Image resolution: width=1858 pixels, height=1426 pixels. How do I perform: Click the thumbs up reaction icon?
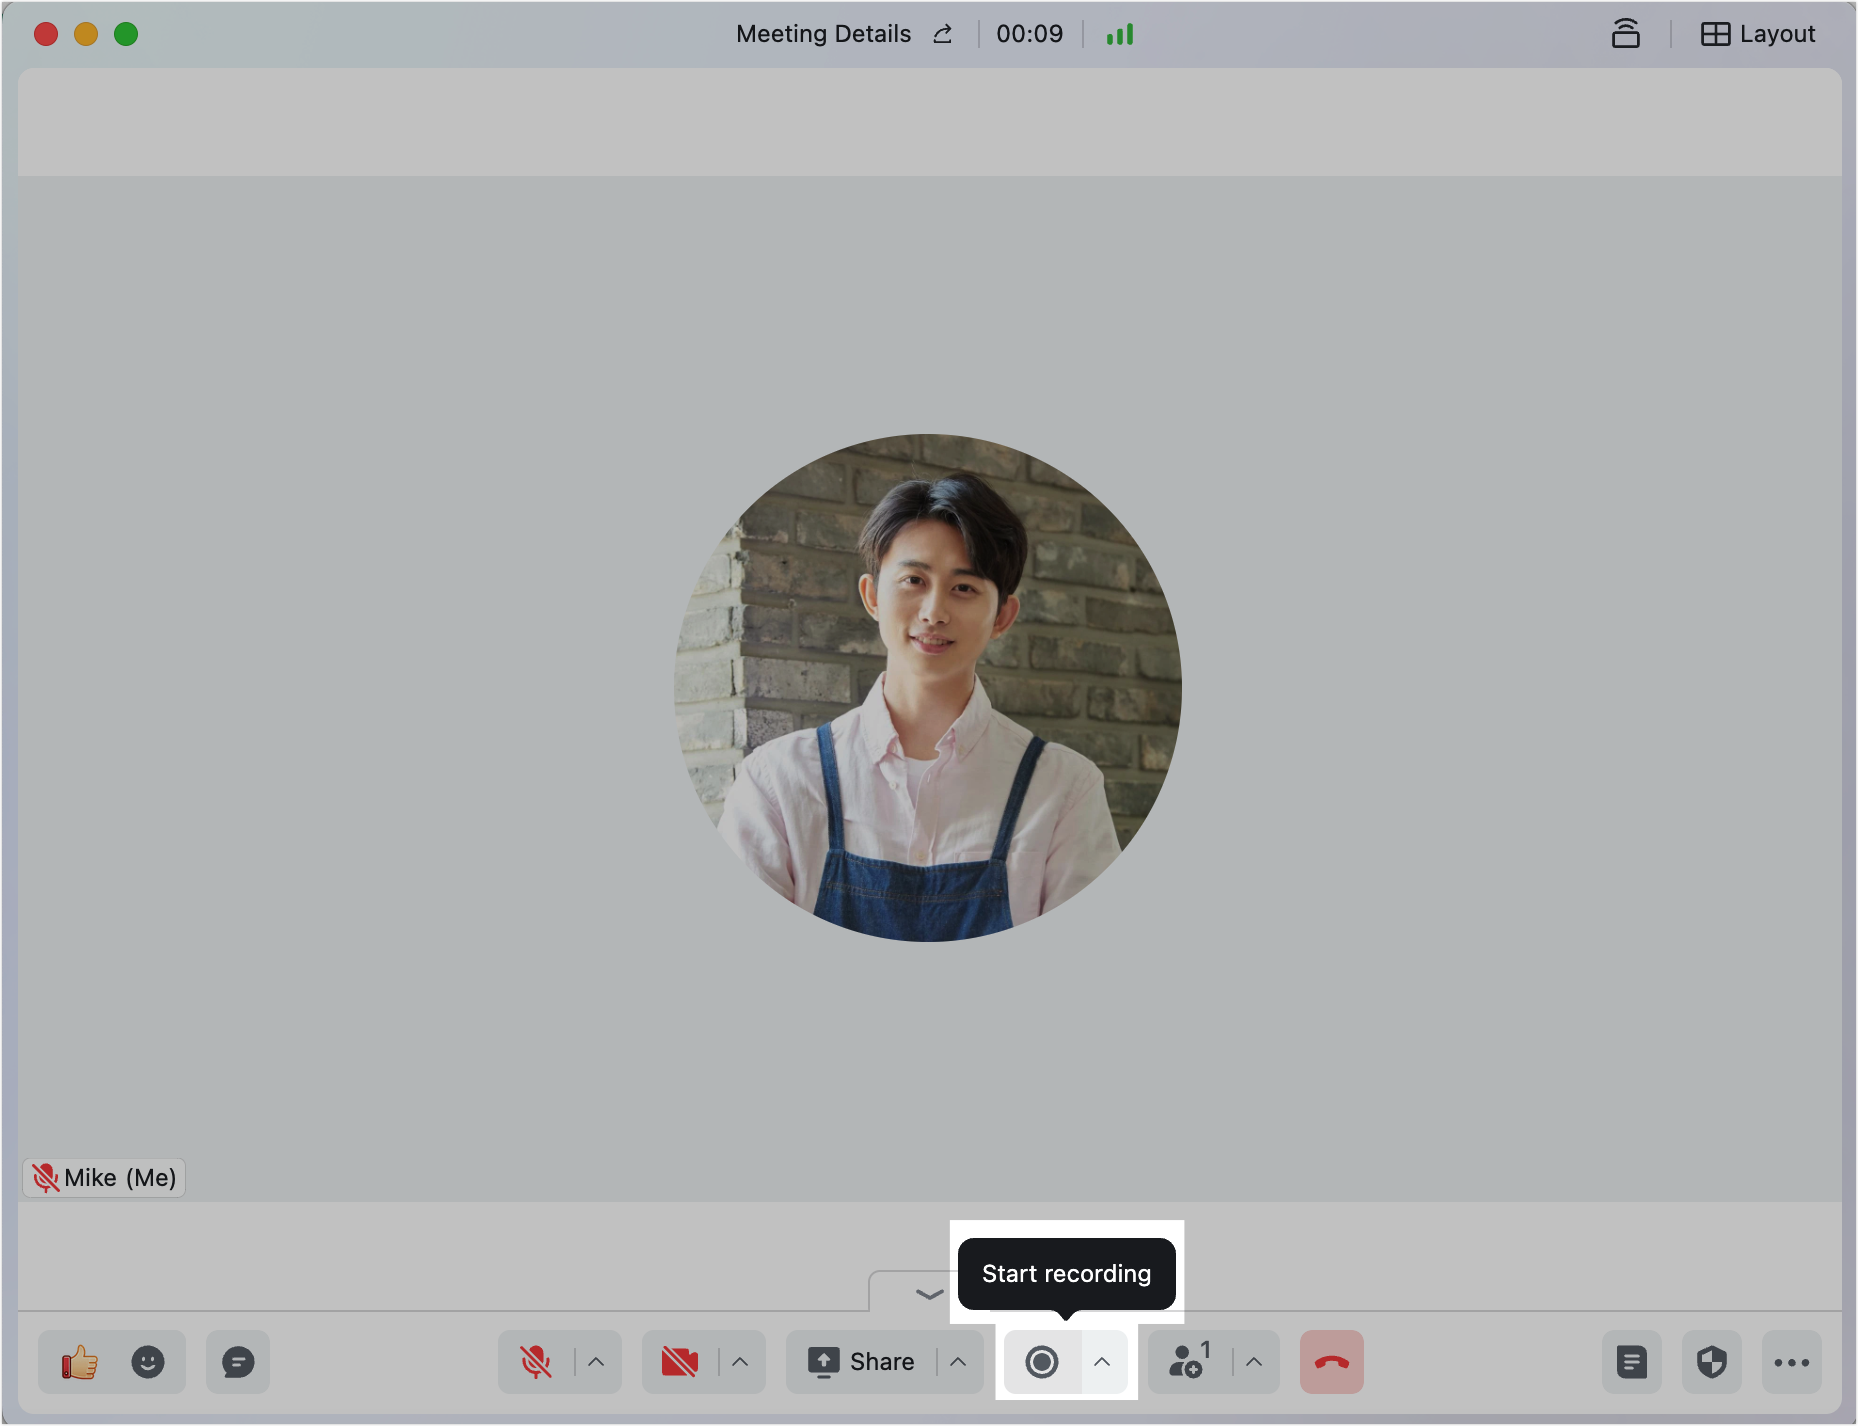tap(80, 1362)
